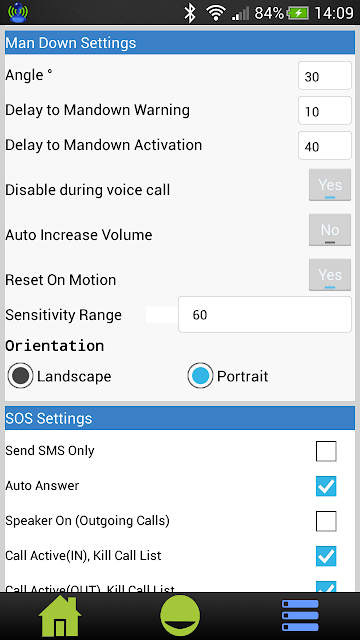Uncheck the Auto Answer checkbox

(x=326, y=486)
